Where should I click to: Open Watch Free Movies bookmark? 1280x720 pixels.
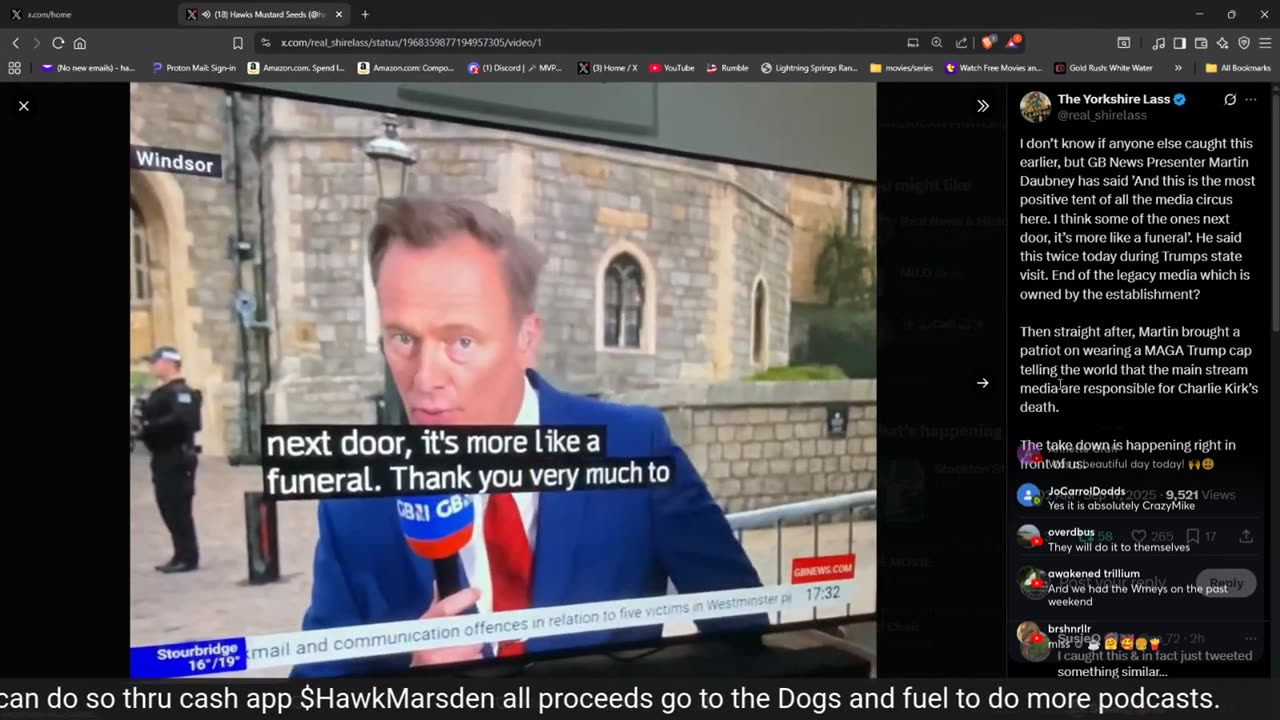coord(993,68)
